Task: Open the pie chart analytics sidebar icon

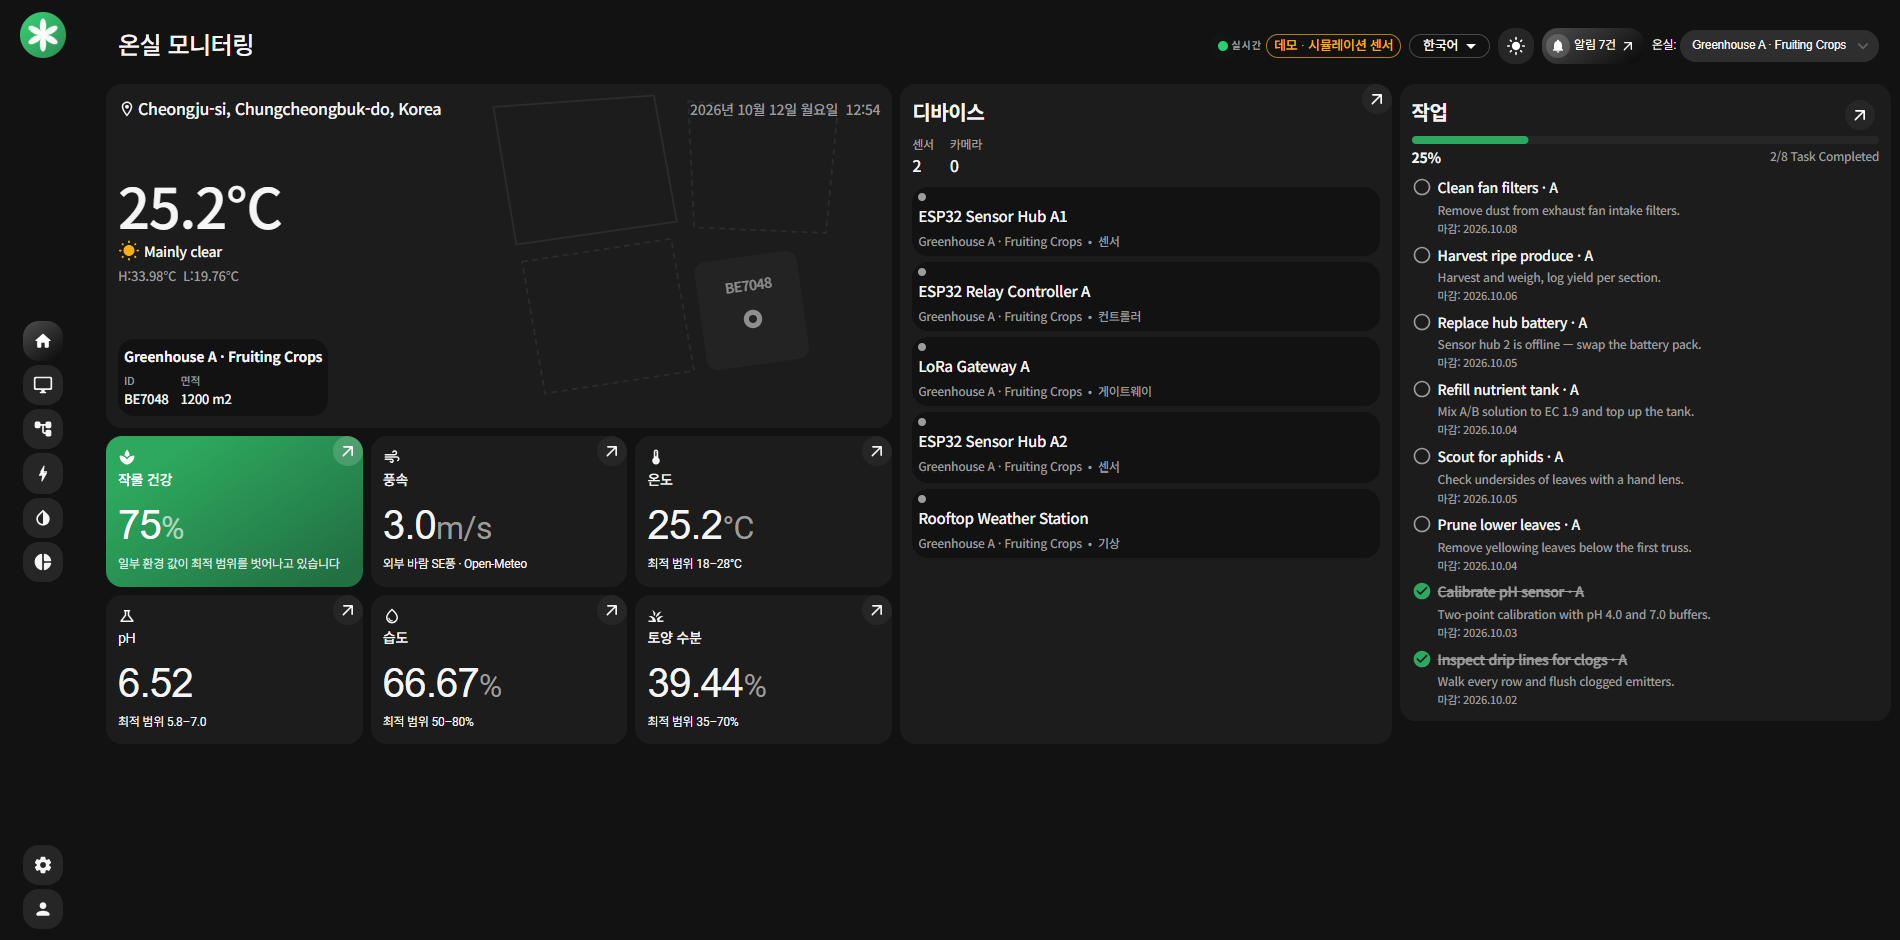Action: pyautogui.click(x=43, y=562)
